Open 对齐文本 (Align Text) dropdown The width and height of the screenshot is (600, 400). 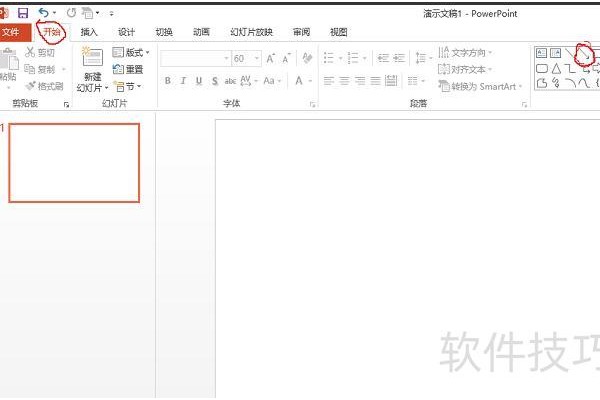tap(465, 69)
